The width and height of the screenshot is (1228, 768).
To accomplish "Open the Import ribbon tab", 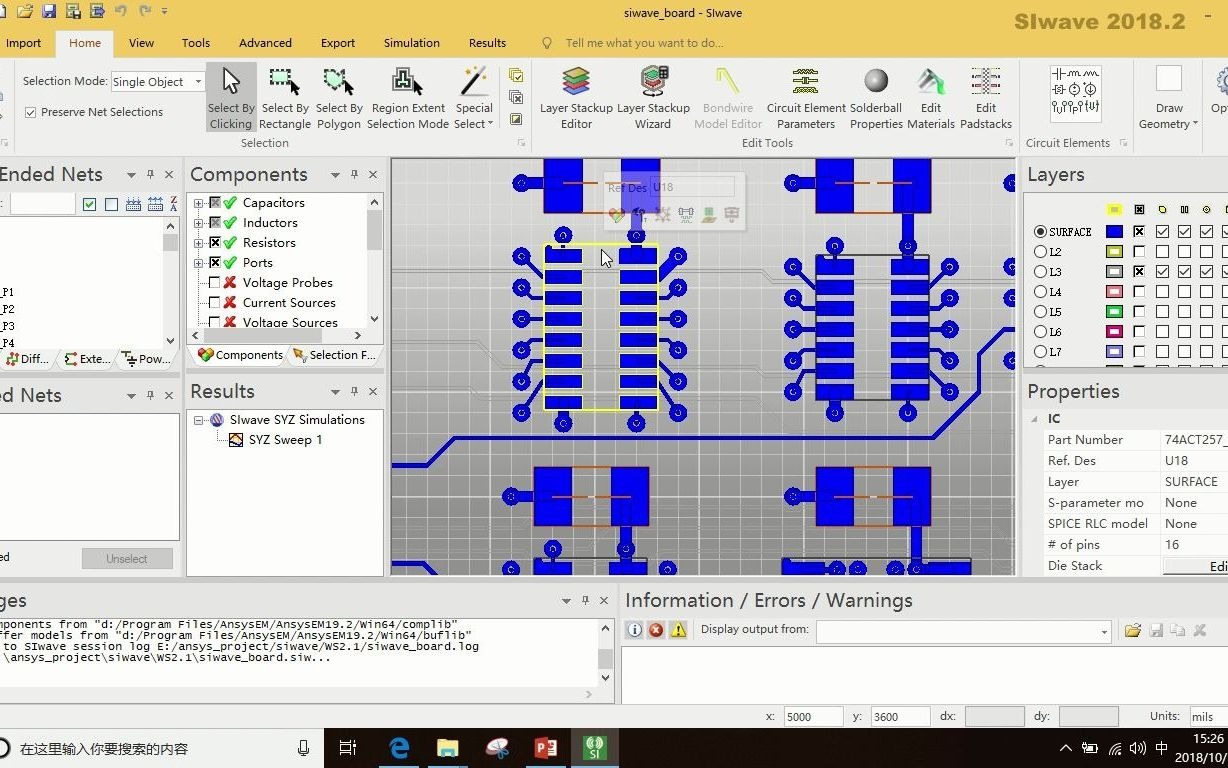I will [23, 43].
